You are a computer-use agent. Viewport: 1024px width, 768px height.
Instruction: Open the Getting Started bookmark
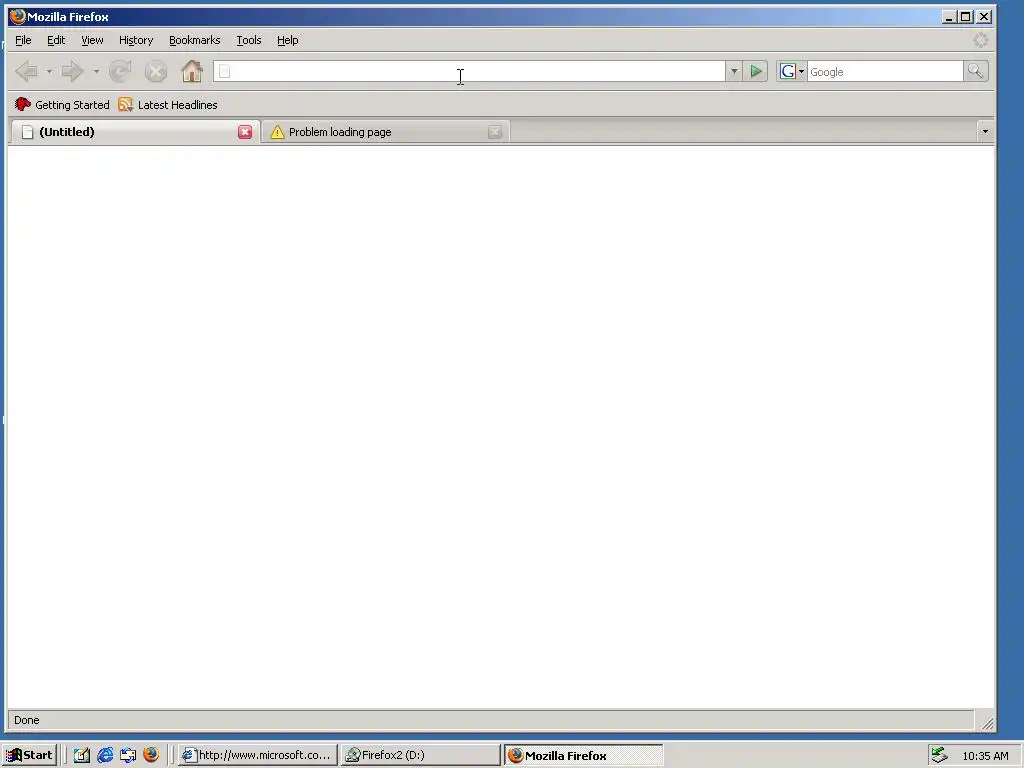[62, 104]
